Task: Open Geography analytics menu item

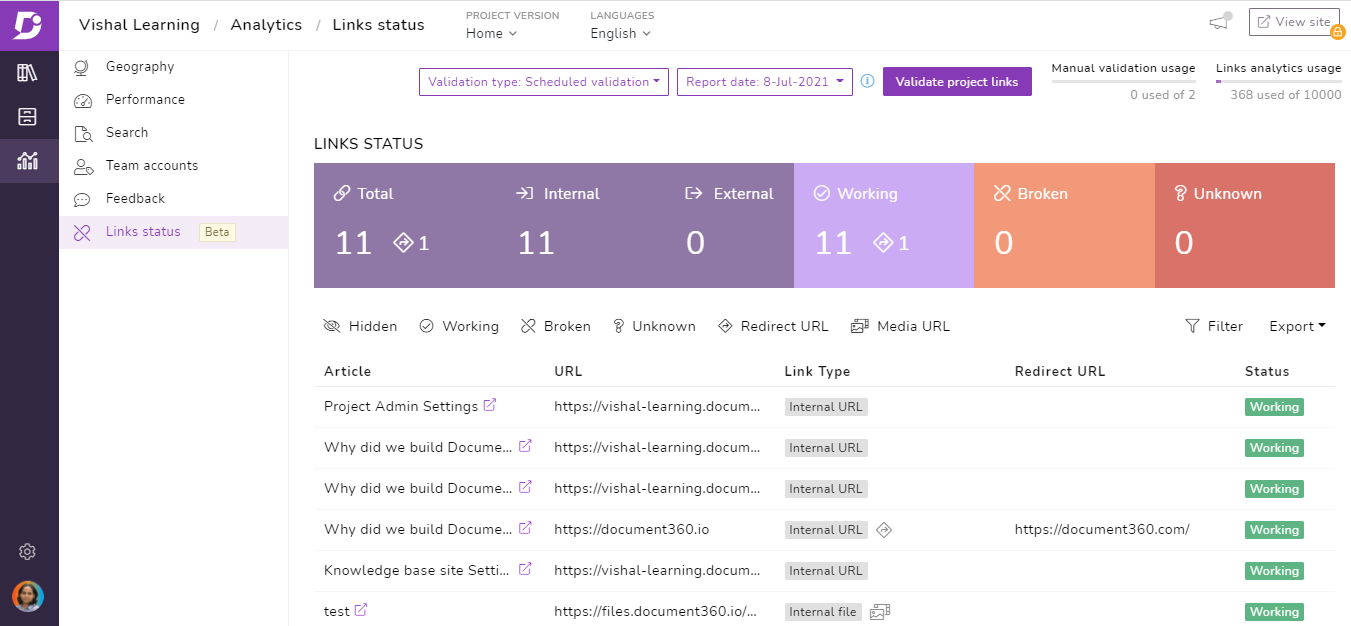Action: (x=173, y=66)
